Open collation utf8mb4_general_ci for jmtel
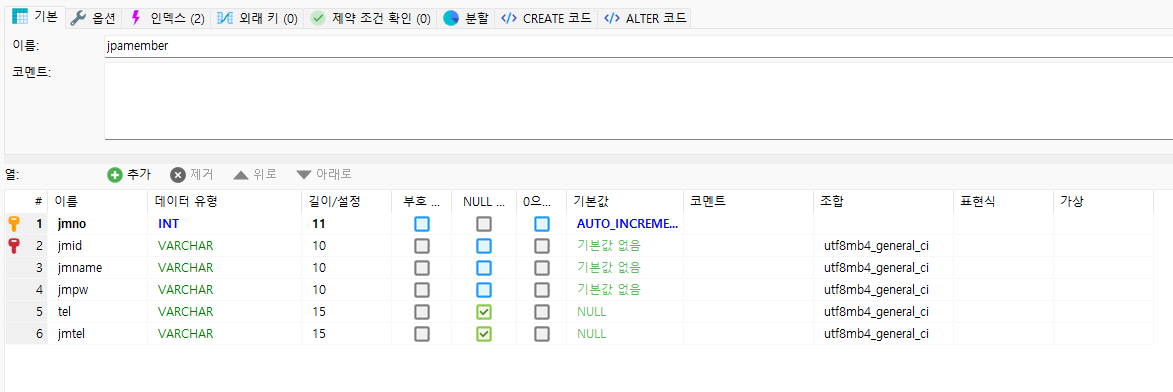This screenshot has width=1173, height=392. 876,334
